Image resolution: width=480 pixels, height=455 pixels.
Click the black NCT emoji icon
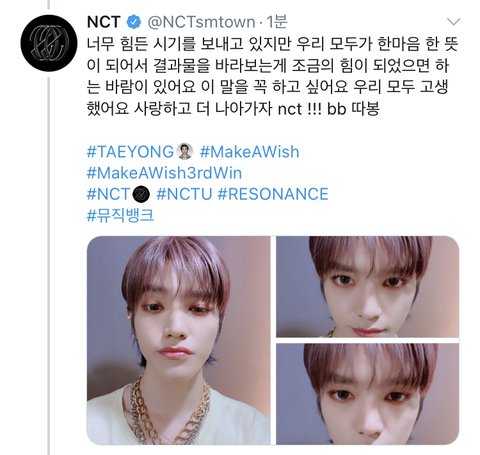coord(141,194)
